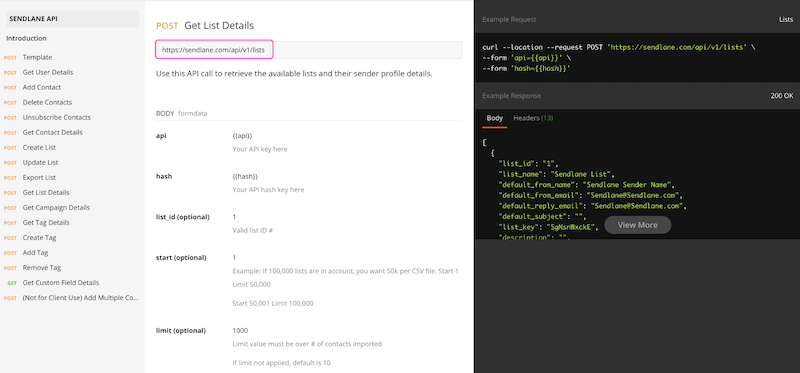The image size is (800, 373).
Task: Open Get Contact Details endpoint
Action: point(53,132)
